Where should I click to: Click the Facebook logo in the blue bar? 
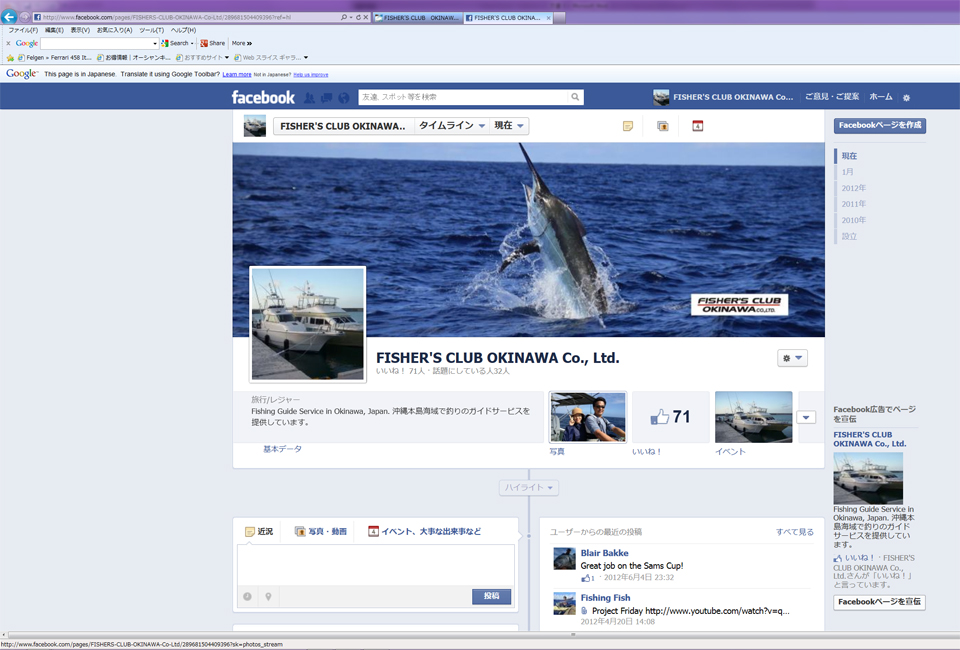(x=263, y=97)
